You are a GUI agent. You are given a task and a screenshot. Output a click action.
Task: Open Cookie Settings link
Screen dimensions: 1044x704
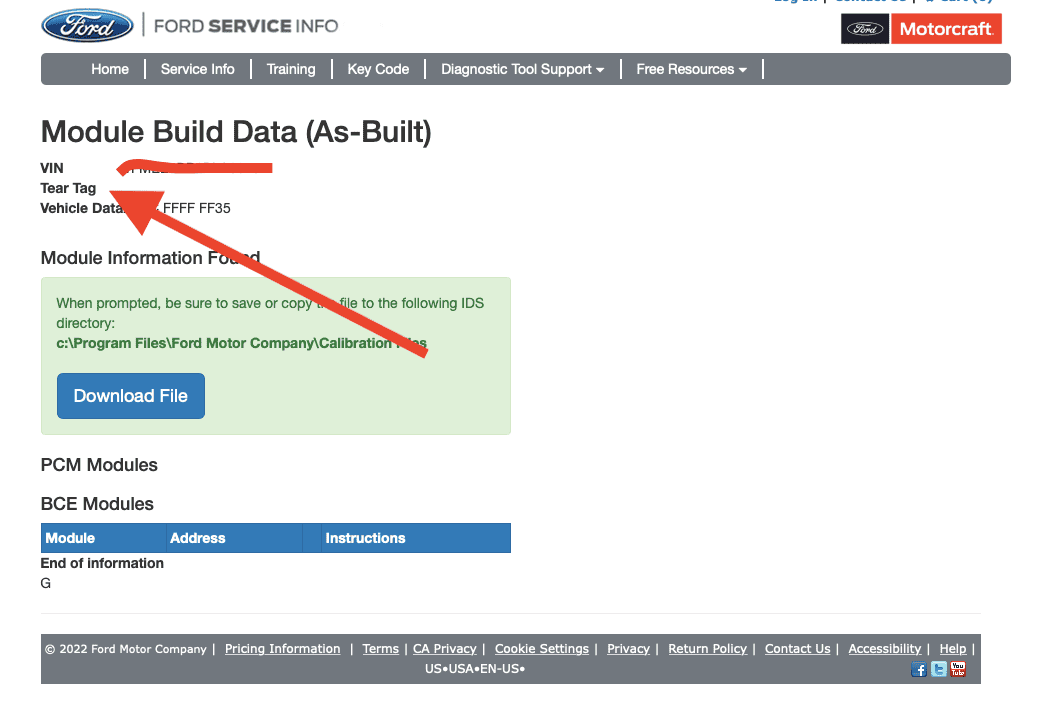[541, 649]
